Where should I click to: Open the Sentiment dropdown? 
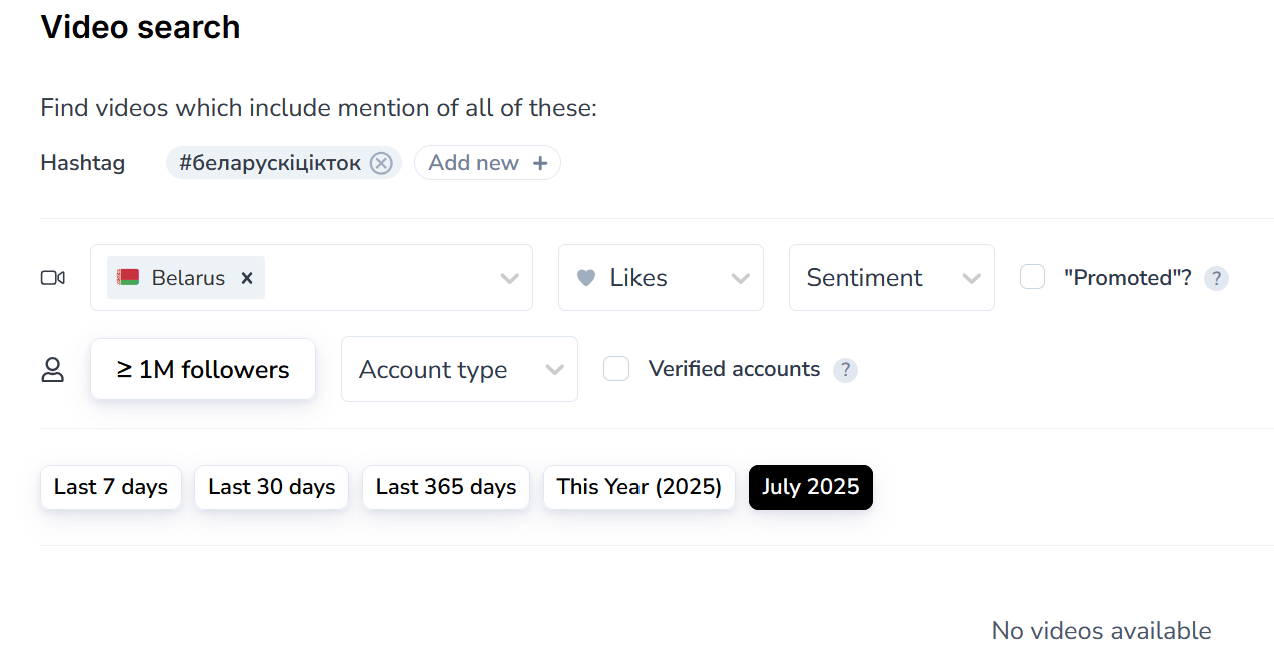click(x=891, y=278)
